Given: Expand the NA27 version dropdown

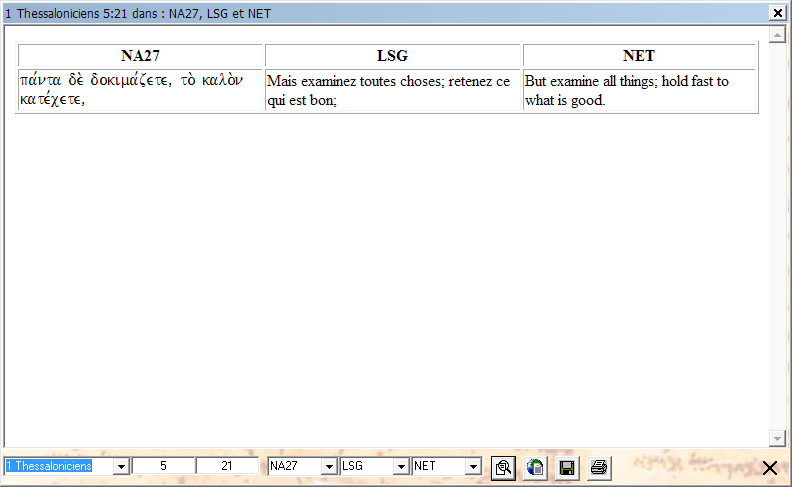Looking at the screenshot, I should pos(329,466).
